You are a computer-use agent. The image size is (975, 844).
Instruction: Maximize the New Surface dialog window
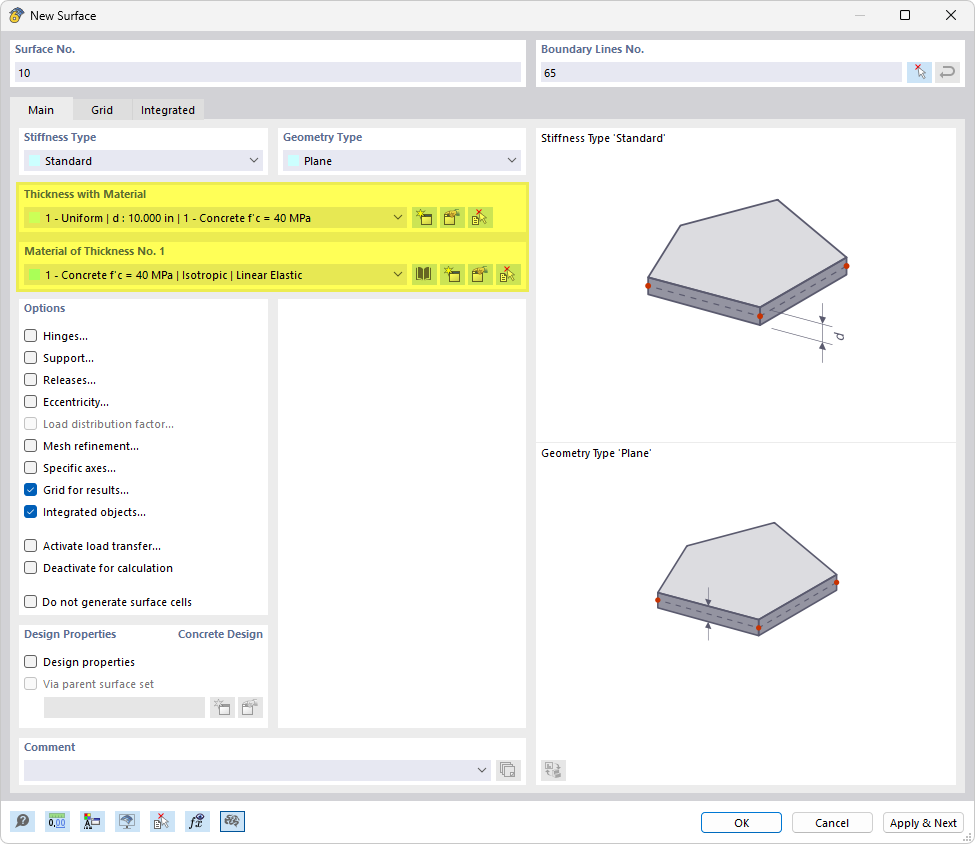pyautogui.click(x=905, y=15)
